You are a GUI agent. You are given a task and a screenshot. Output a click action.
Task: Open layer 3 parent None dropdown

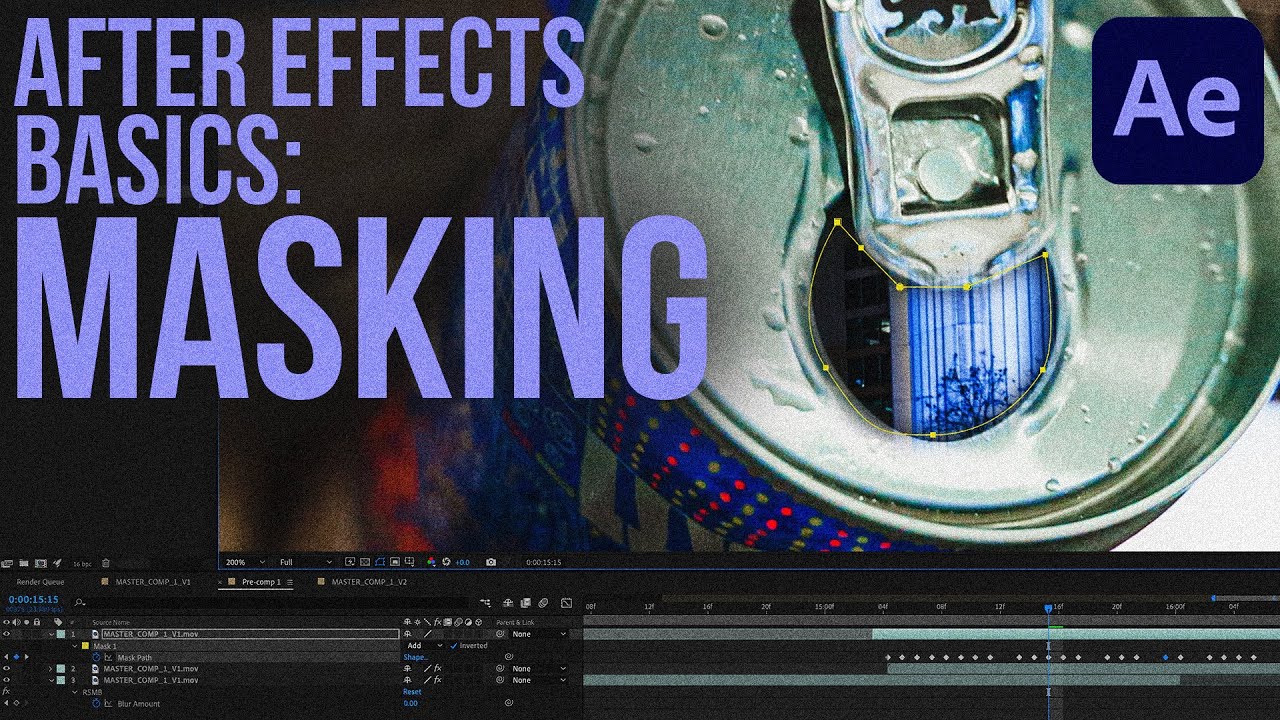tap(540, 680)
